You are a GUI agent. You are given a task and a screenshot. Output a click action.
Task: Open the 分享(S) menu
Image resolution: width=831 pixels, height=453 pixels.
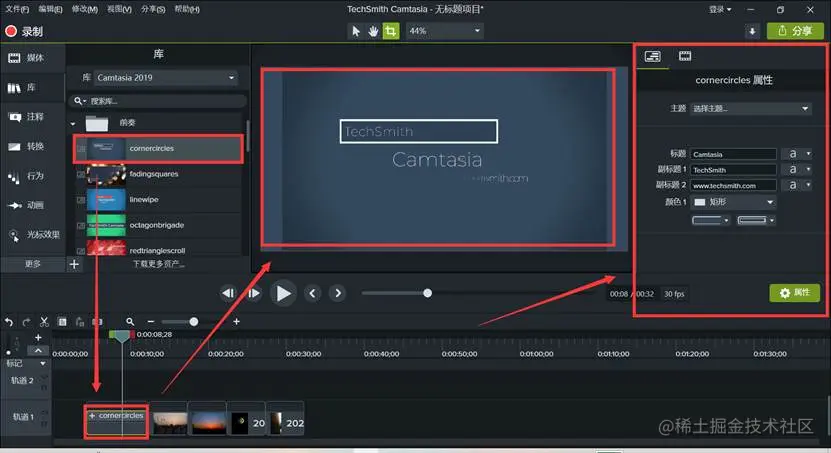tap(153, 9)
